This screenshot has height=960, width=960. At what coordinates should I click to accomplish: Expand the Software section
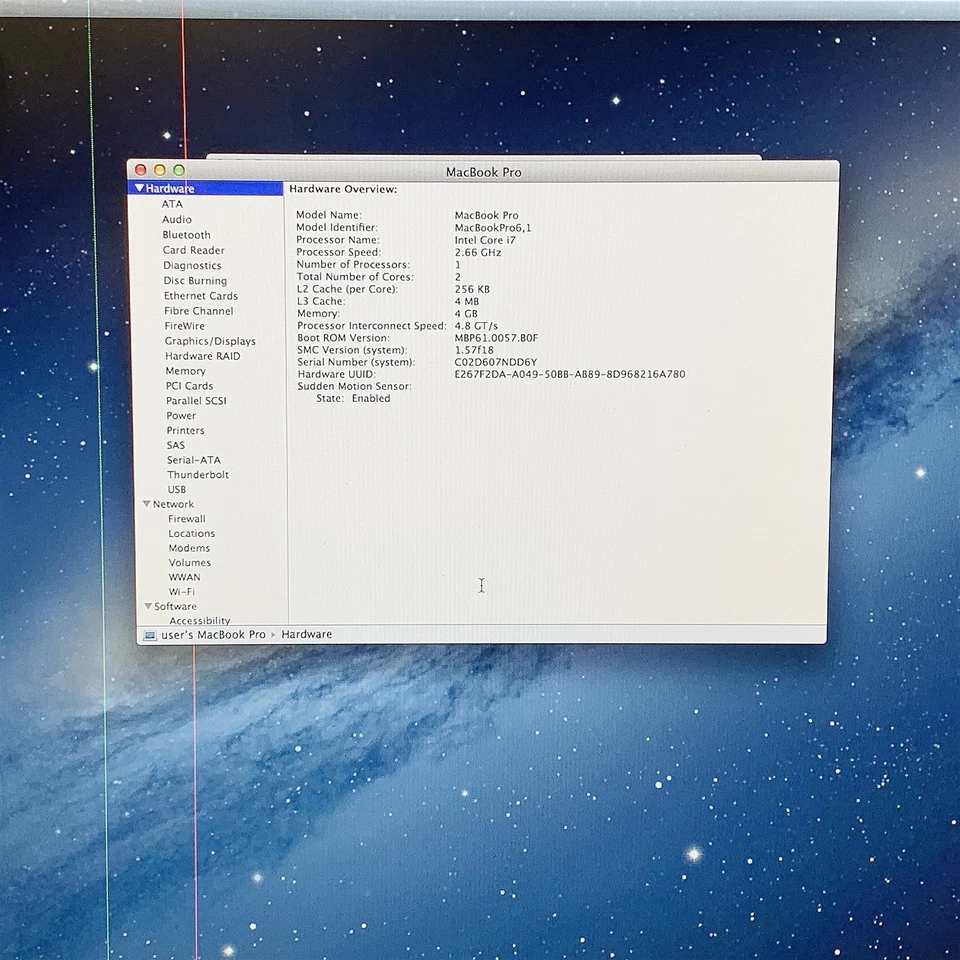coord(147,606)
